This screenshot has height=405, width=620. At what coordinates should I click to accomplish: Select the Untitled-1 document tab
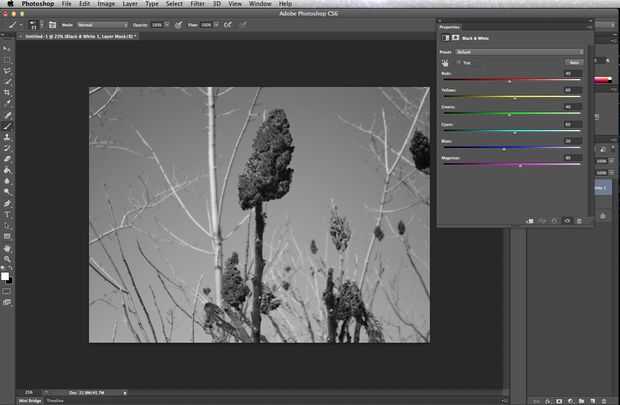tap(80, 36)
